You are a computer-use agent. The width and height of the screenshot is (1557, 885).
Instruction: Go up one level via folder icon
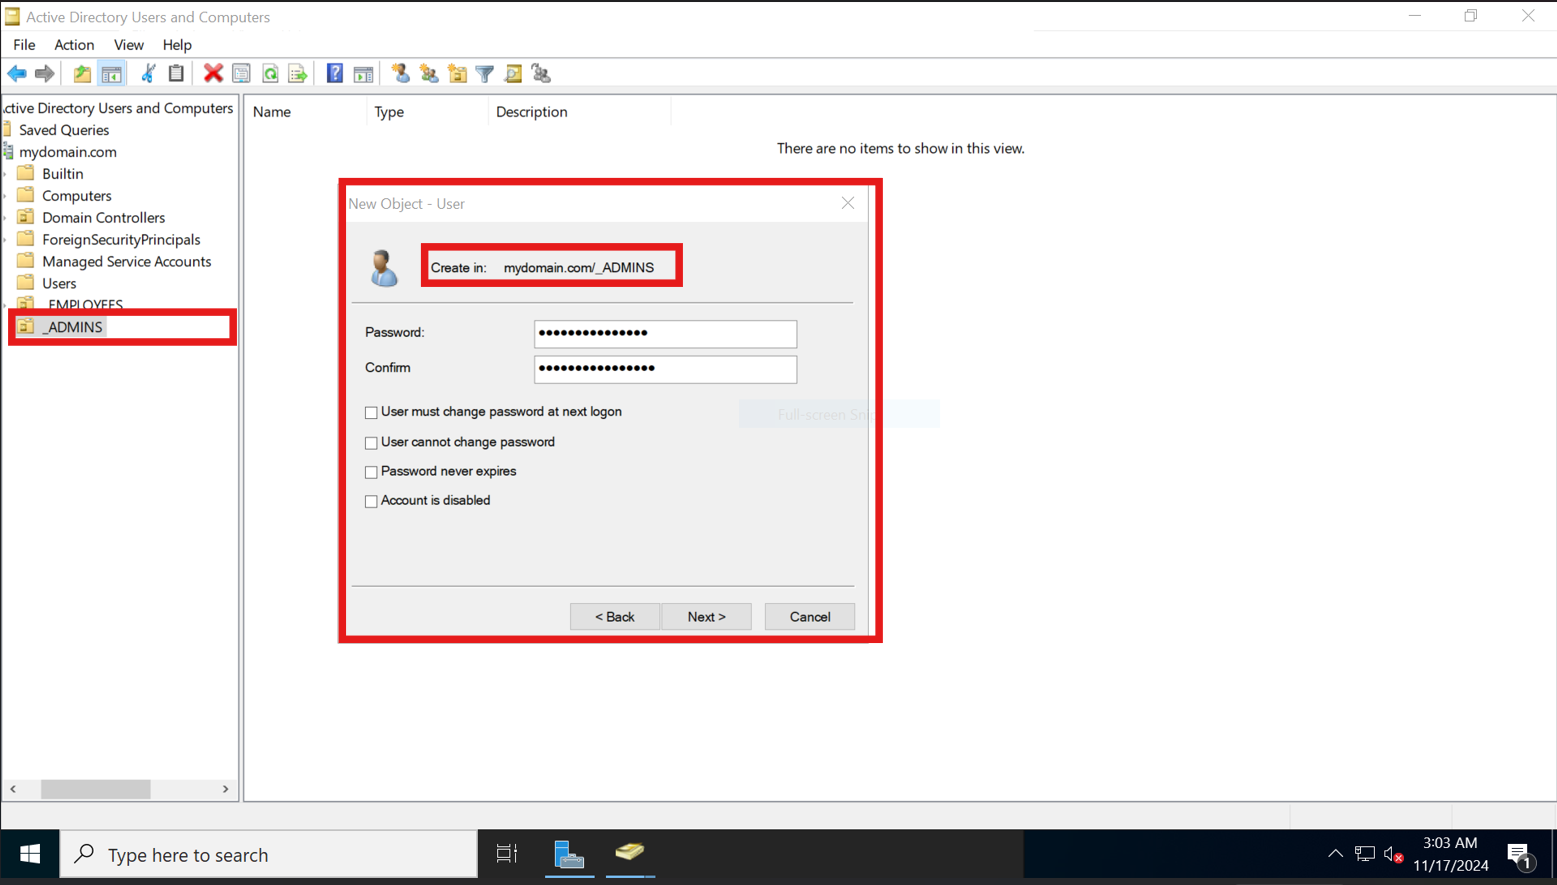click(x=82, y=74)
